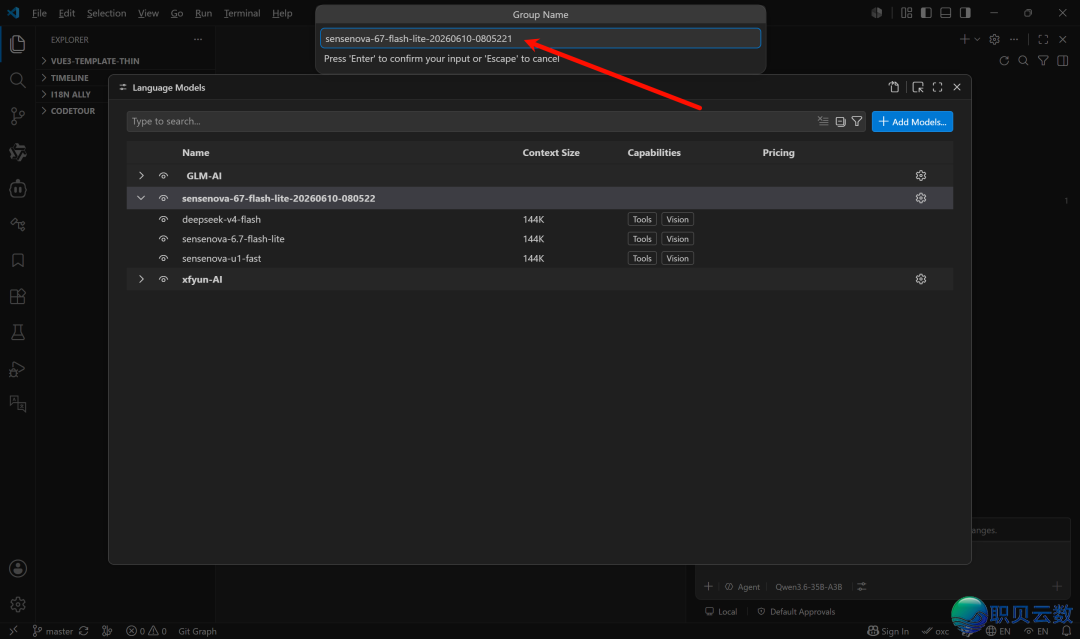Screen dimensions: 1080x639
Task: Open the Selection menu
Action: [106, 13]
